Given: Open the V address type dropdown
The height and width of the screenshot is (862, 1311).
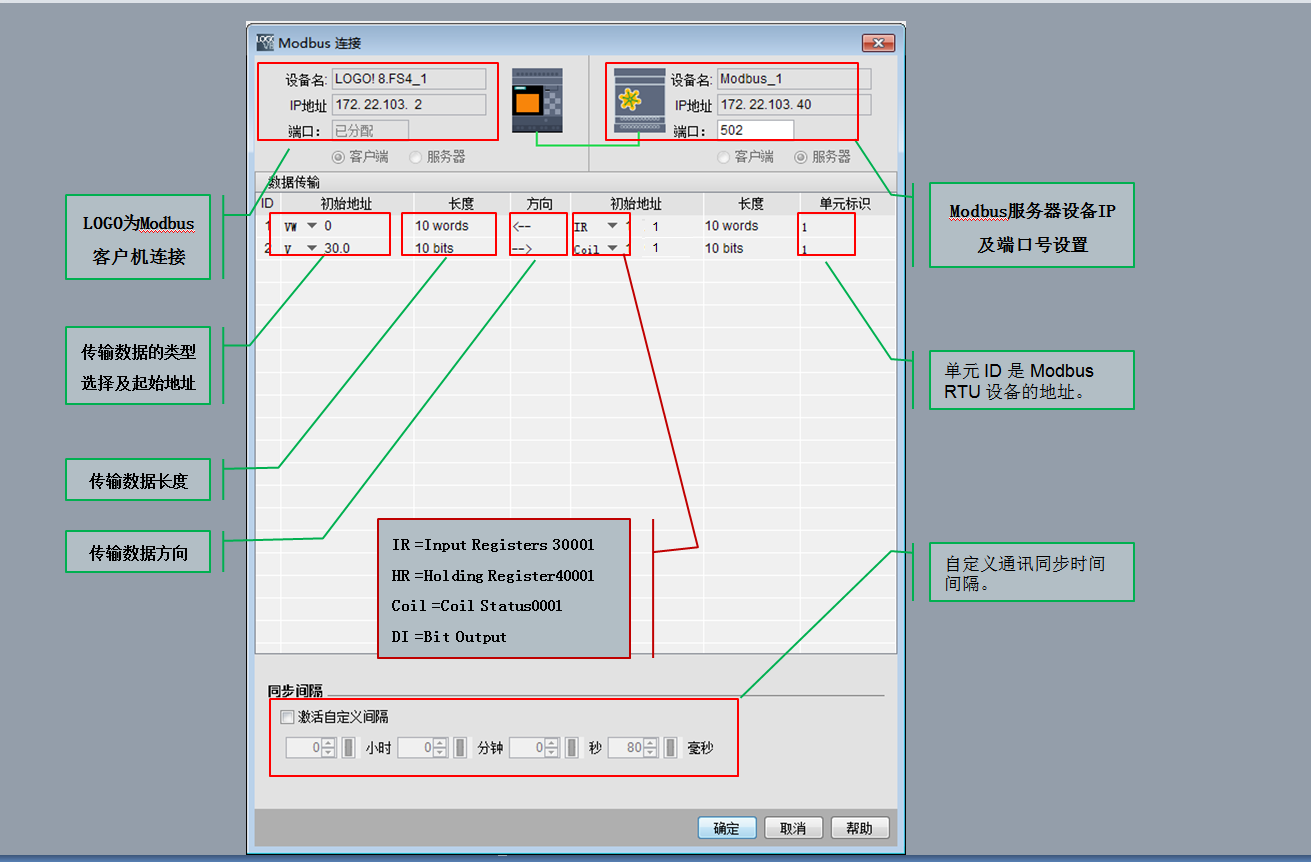Looking at the screenshot, I should point(311,248).
